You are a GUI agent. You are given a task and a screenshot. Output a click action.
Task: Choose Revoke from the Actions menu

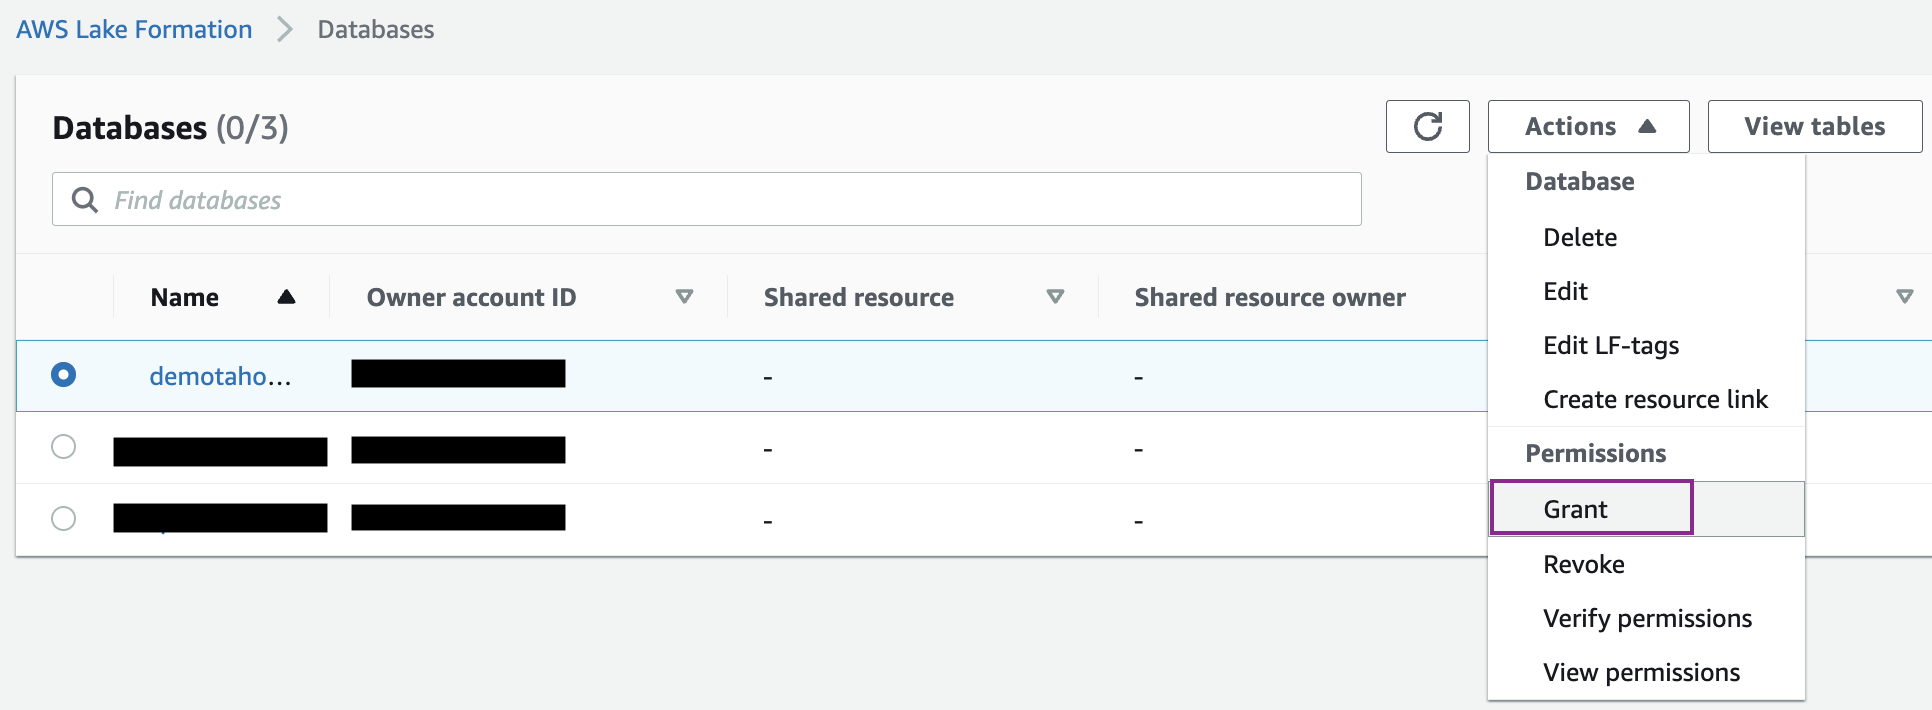point(1584,564)
